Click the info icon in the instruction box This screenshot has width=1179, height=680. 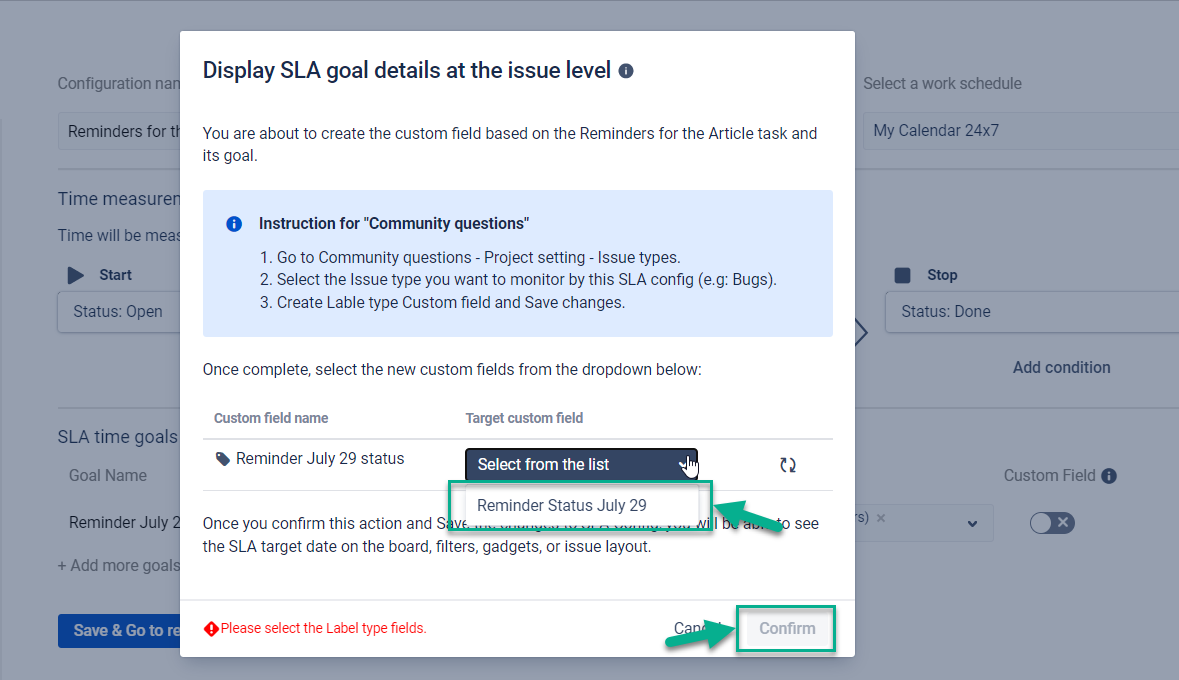(233, 223)
